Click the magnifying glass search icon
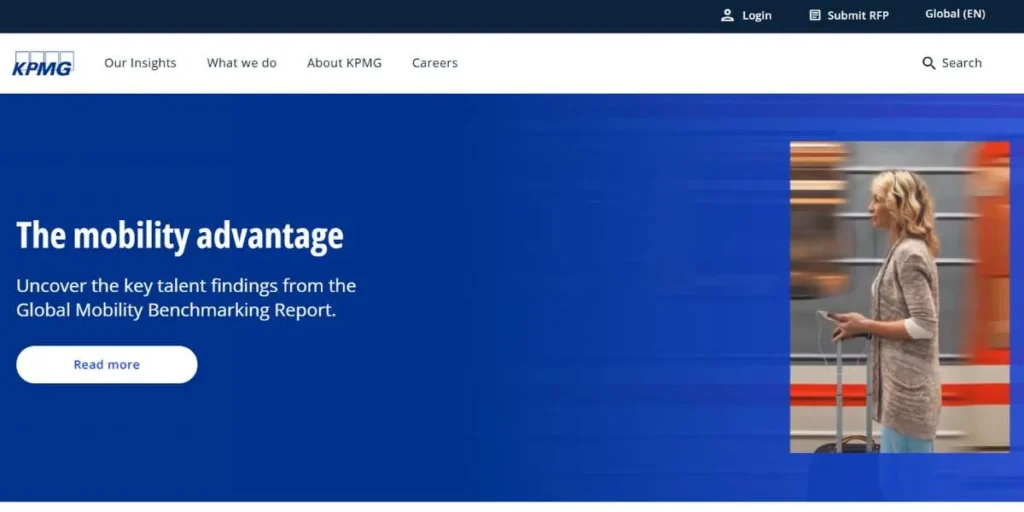The image size is (1024, 512). [928, 63]
